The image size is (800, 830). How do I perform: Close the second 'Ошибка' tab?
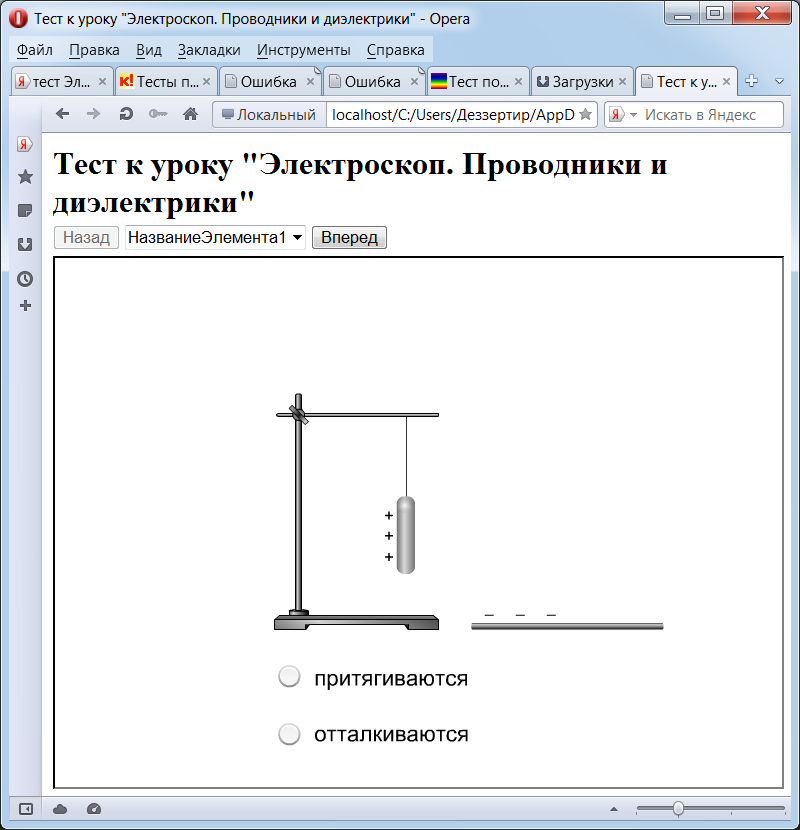414,82
